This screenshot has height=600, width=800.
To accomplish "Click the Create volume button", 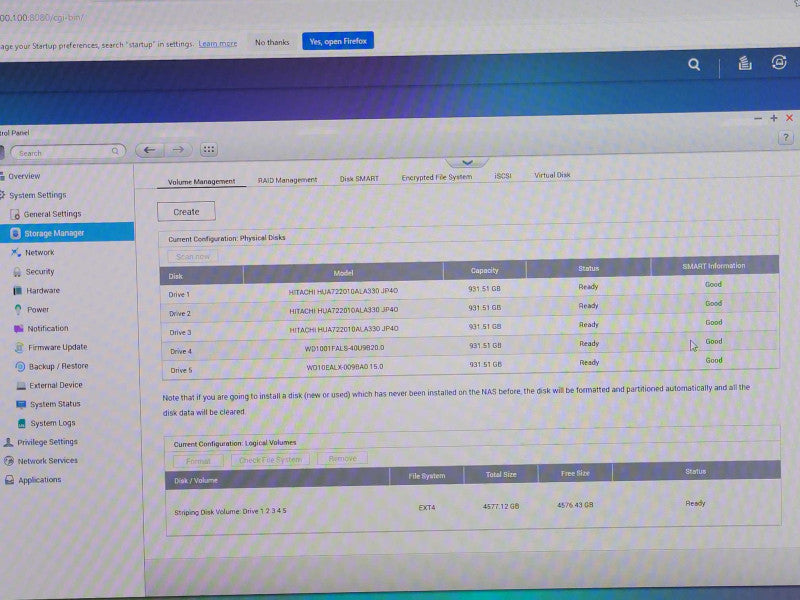I will [x=186, y=212].
